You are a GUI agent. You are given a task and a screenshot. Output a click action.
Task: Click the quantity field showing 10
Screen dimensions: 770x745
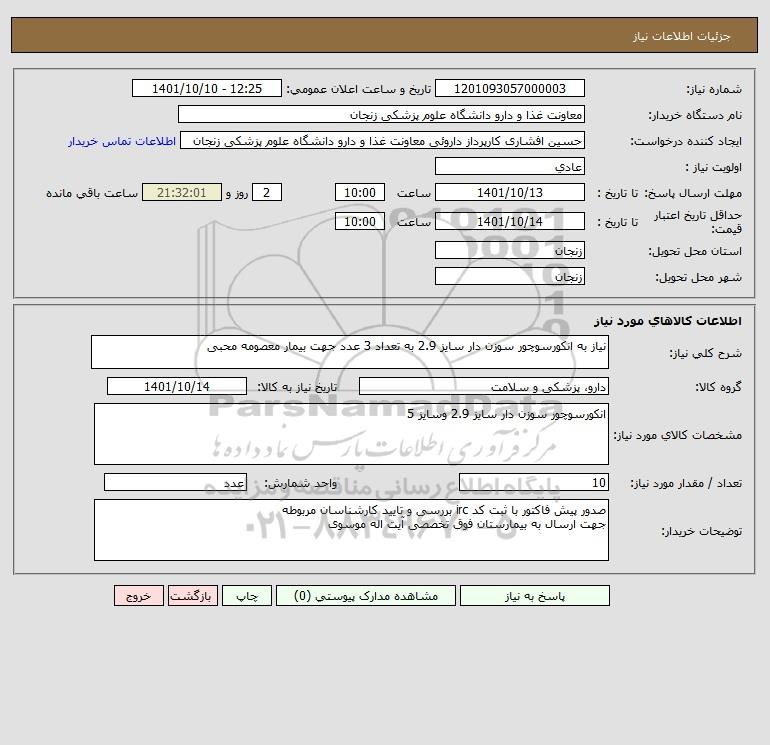[x=534, y=482]
